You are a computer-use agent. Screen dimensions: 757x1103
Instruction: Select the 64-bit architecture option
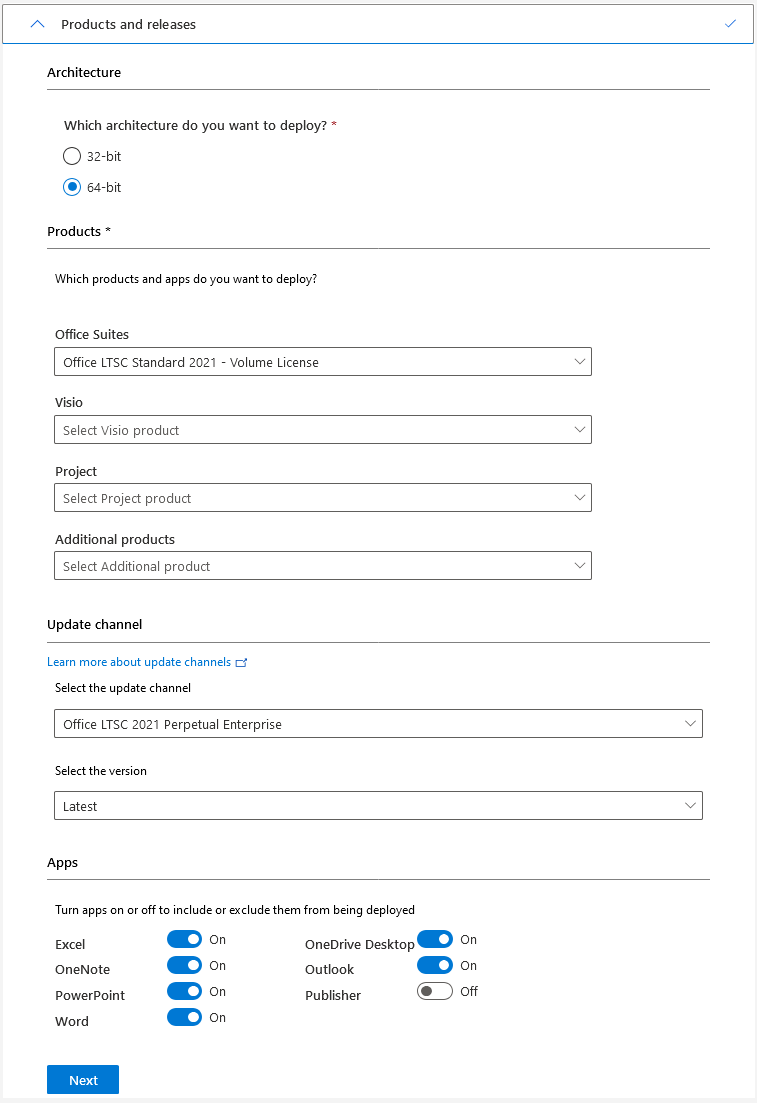click(x=72, y=187)
